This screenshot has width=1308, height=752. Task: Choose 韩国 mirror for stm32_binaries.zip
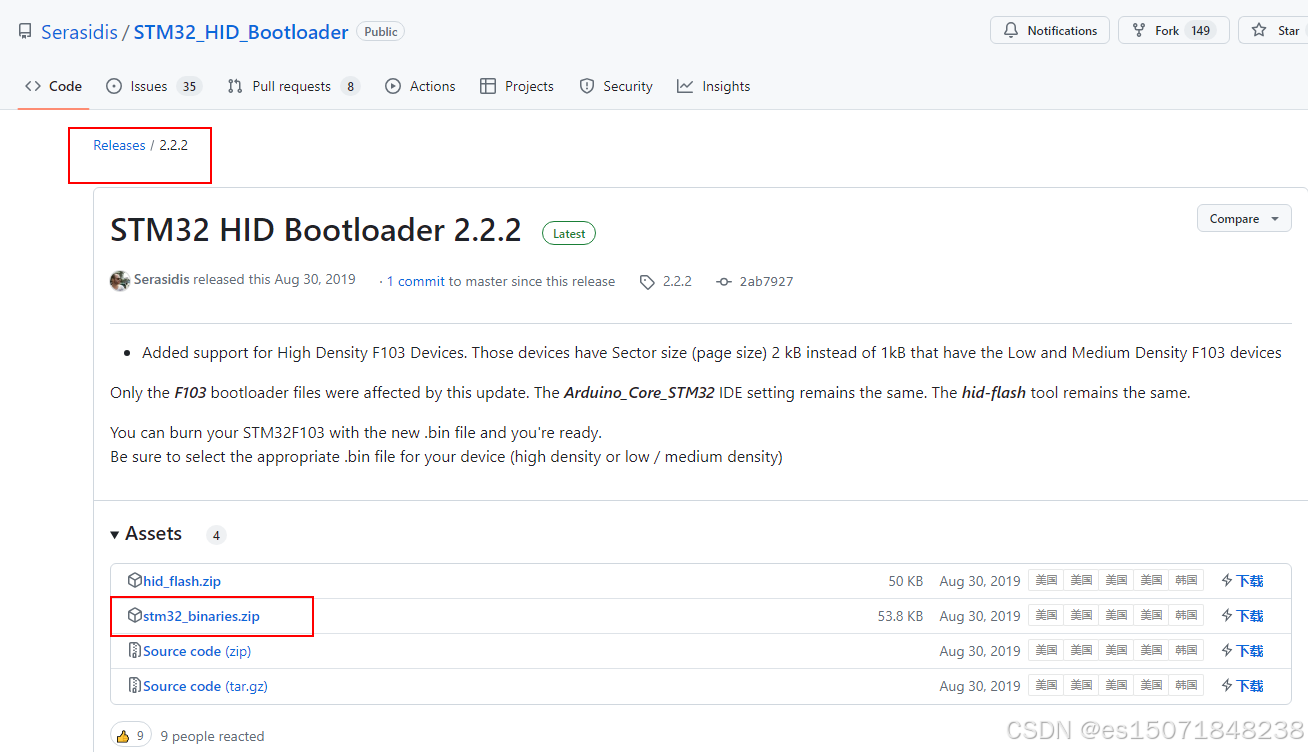point(1186,616)
